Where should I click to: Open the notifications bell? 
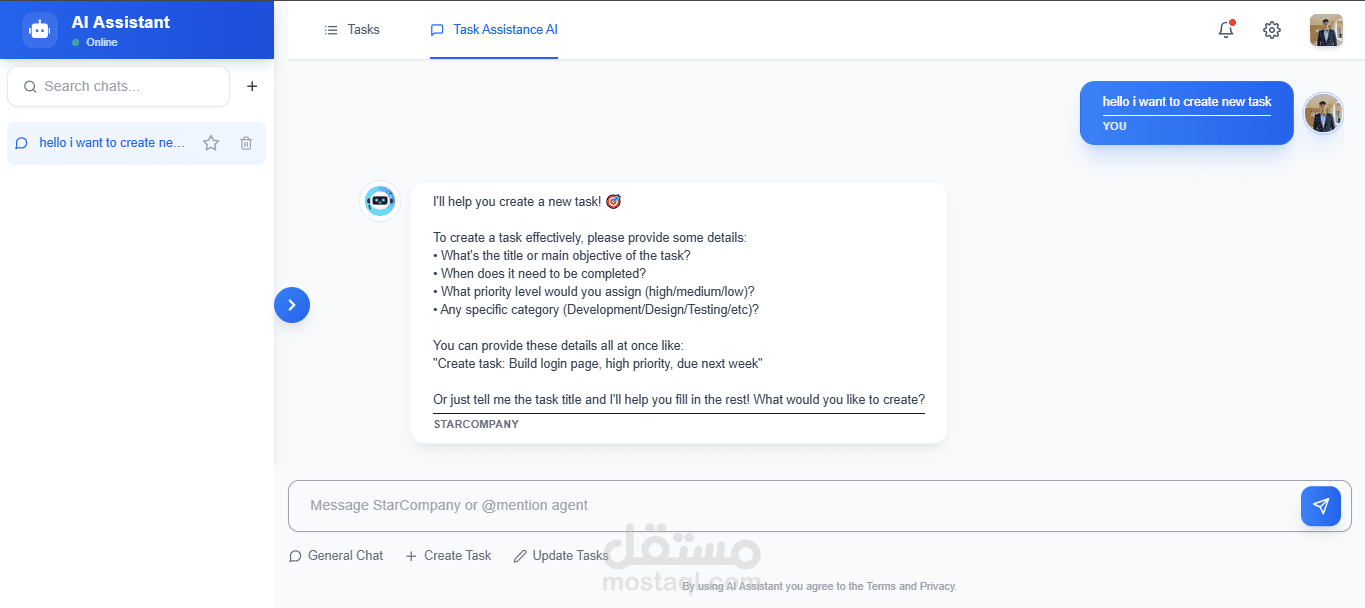click(1226, 30)
